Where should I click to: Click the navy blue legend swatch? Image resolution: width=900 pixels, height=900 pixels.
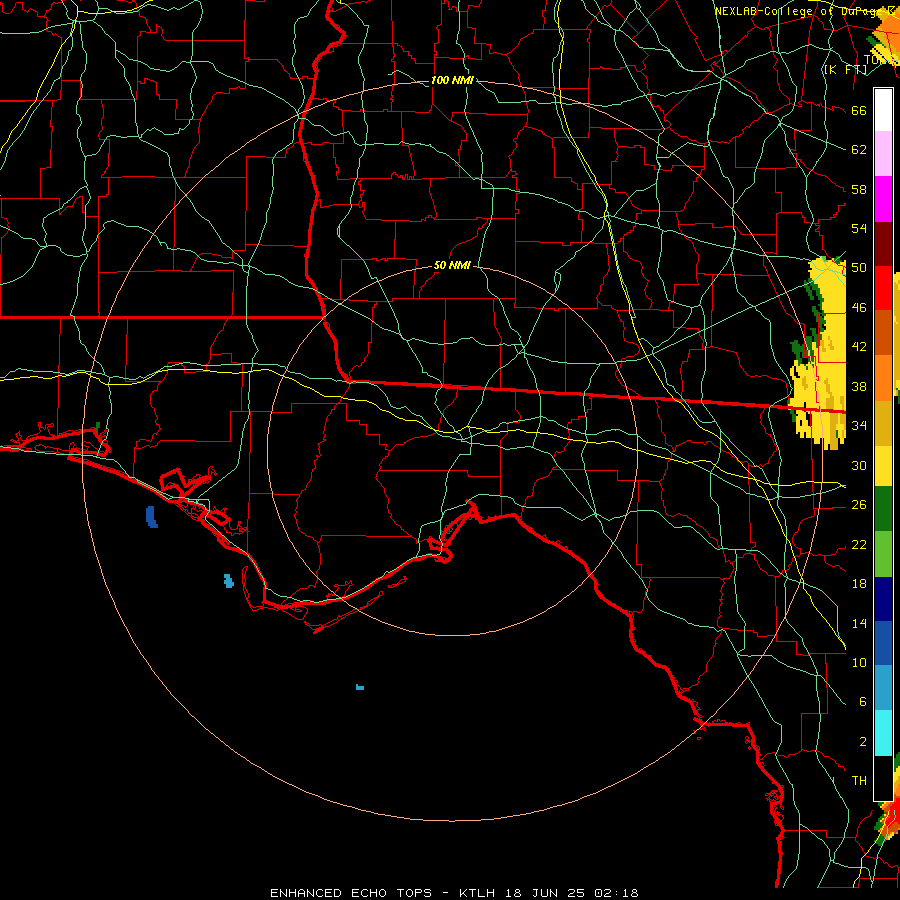click(x=883, y=599)
